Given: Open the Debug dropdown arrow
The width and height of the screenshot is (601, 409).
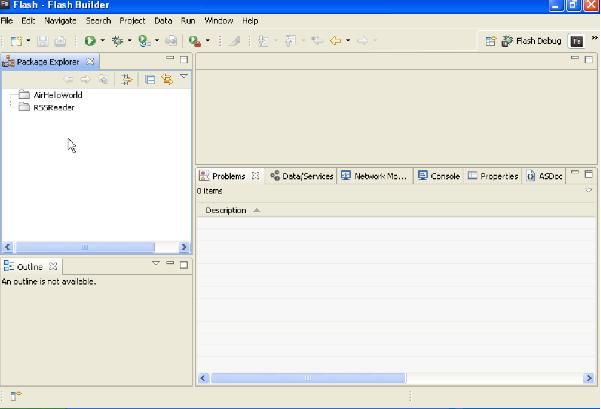Looking at the screenshot, I should [129, 40].
